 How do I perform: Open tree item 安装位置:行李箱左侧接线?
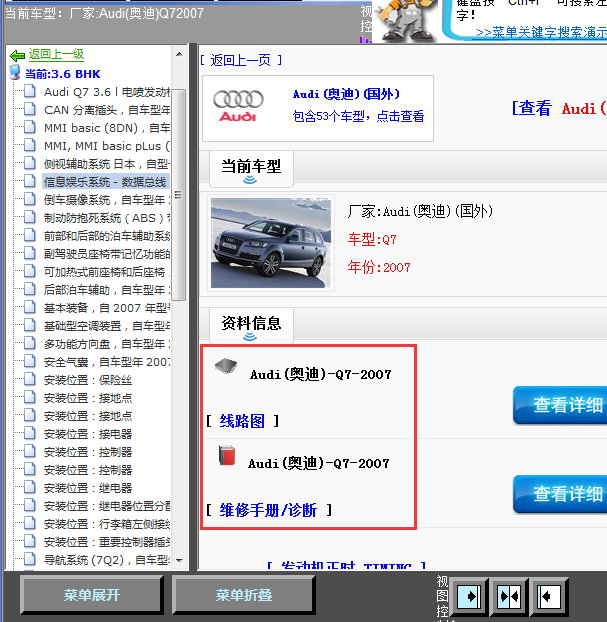point(107,524)
